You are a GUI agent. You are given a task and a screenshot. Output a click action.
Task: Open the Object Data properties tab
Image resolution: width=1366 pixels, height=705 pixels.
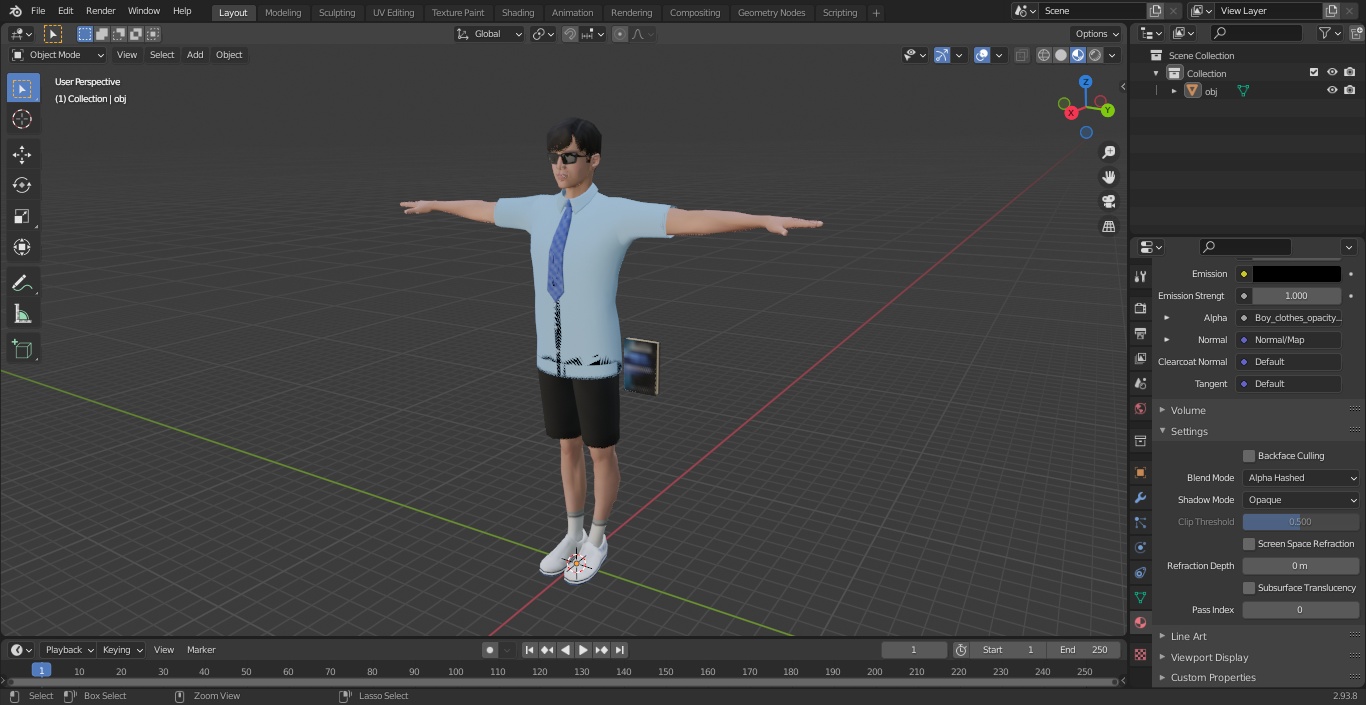[x=1140, y=597]
